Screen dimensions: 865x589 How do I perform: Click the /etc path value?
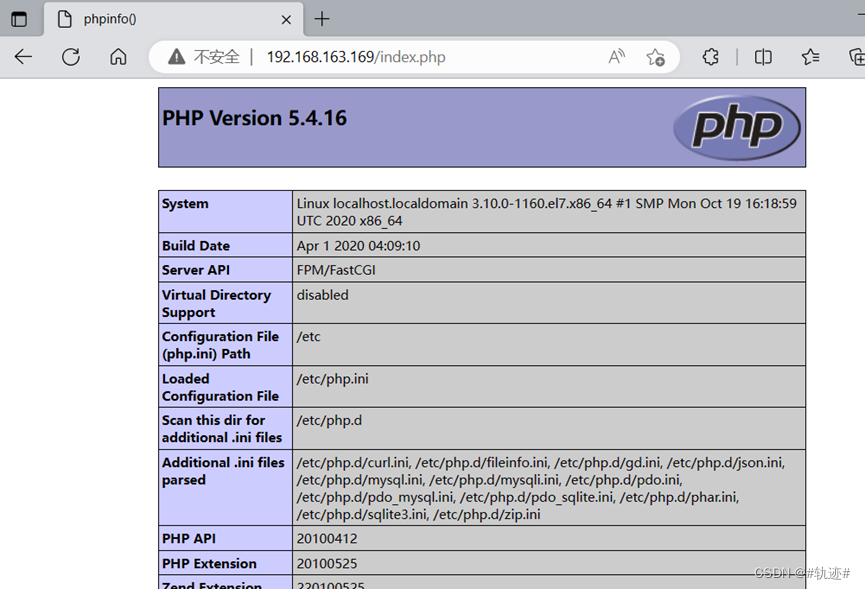point(308,336)
